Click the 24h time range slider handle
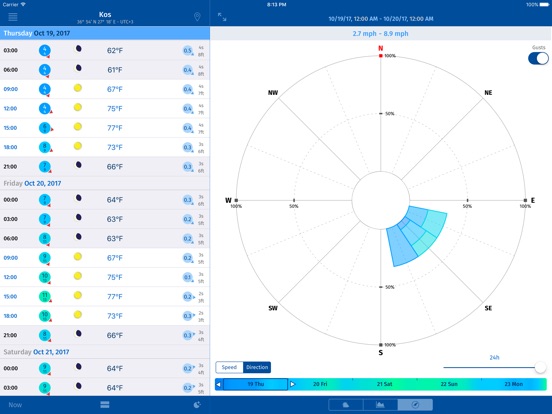 (x=540, y=368)
